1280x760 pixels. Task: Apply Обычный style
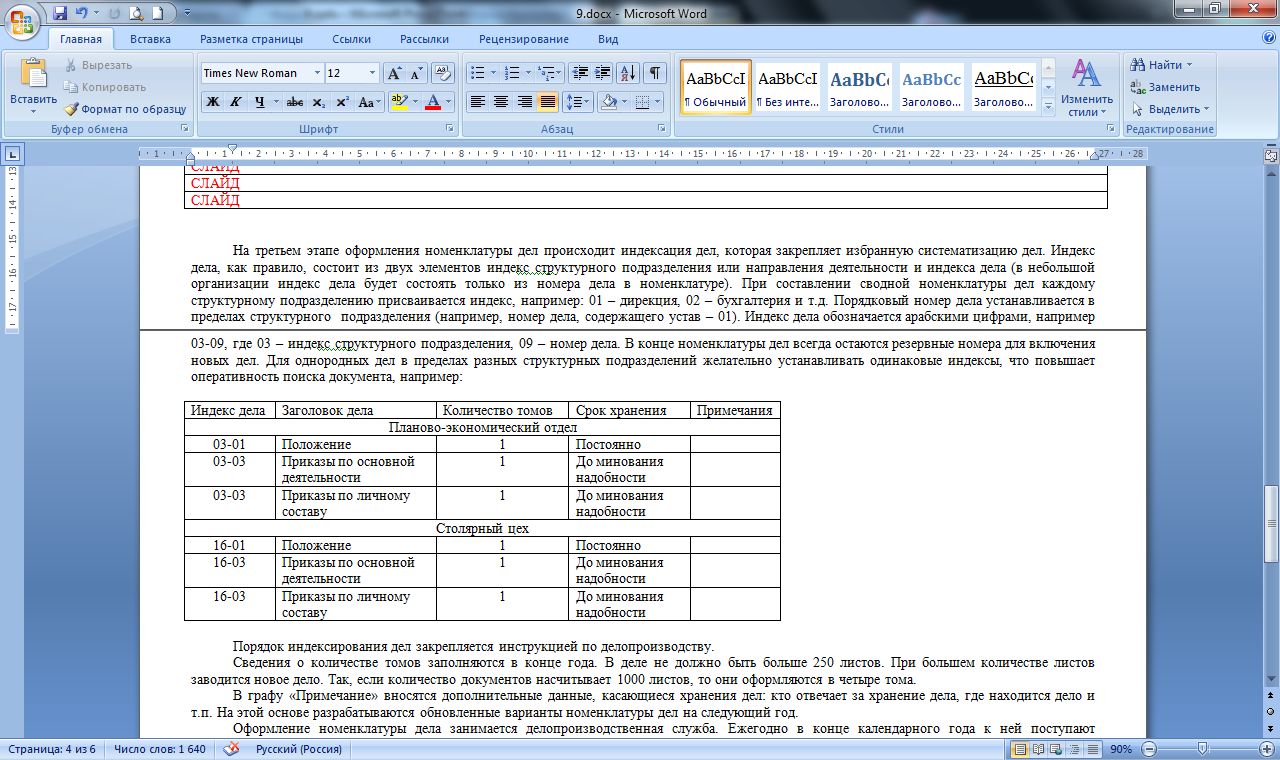pos(715,87)
